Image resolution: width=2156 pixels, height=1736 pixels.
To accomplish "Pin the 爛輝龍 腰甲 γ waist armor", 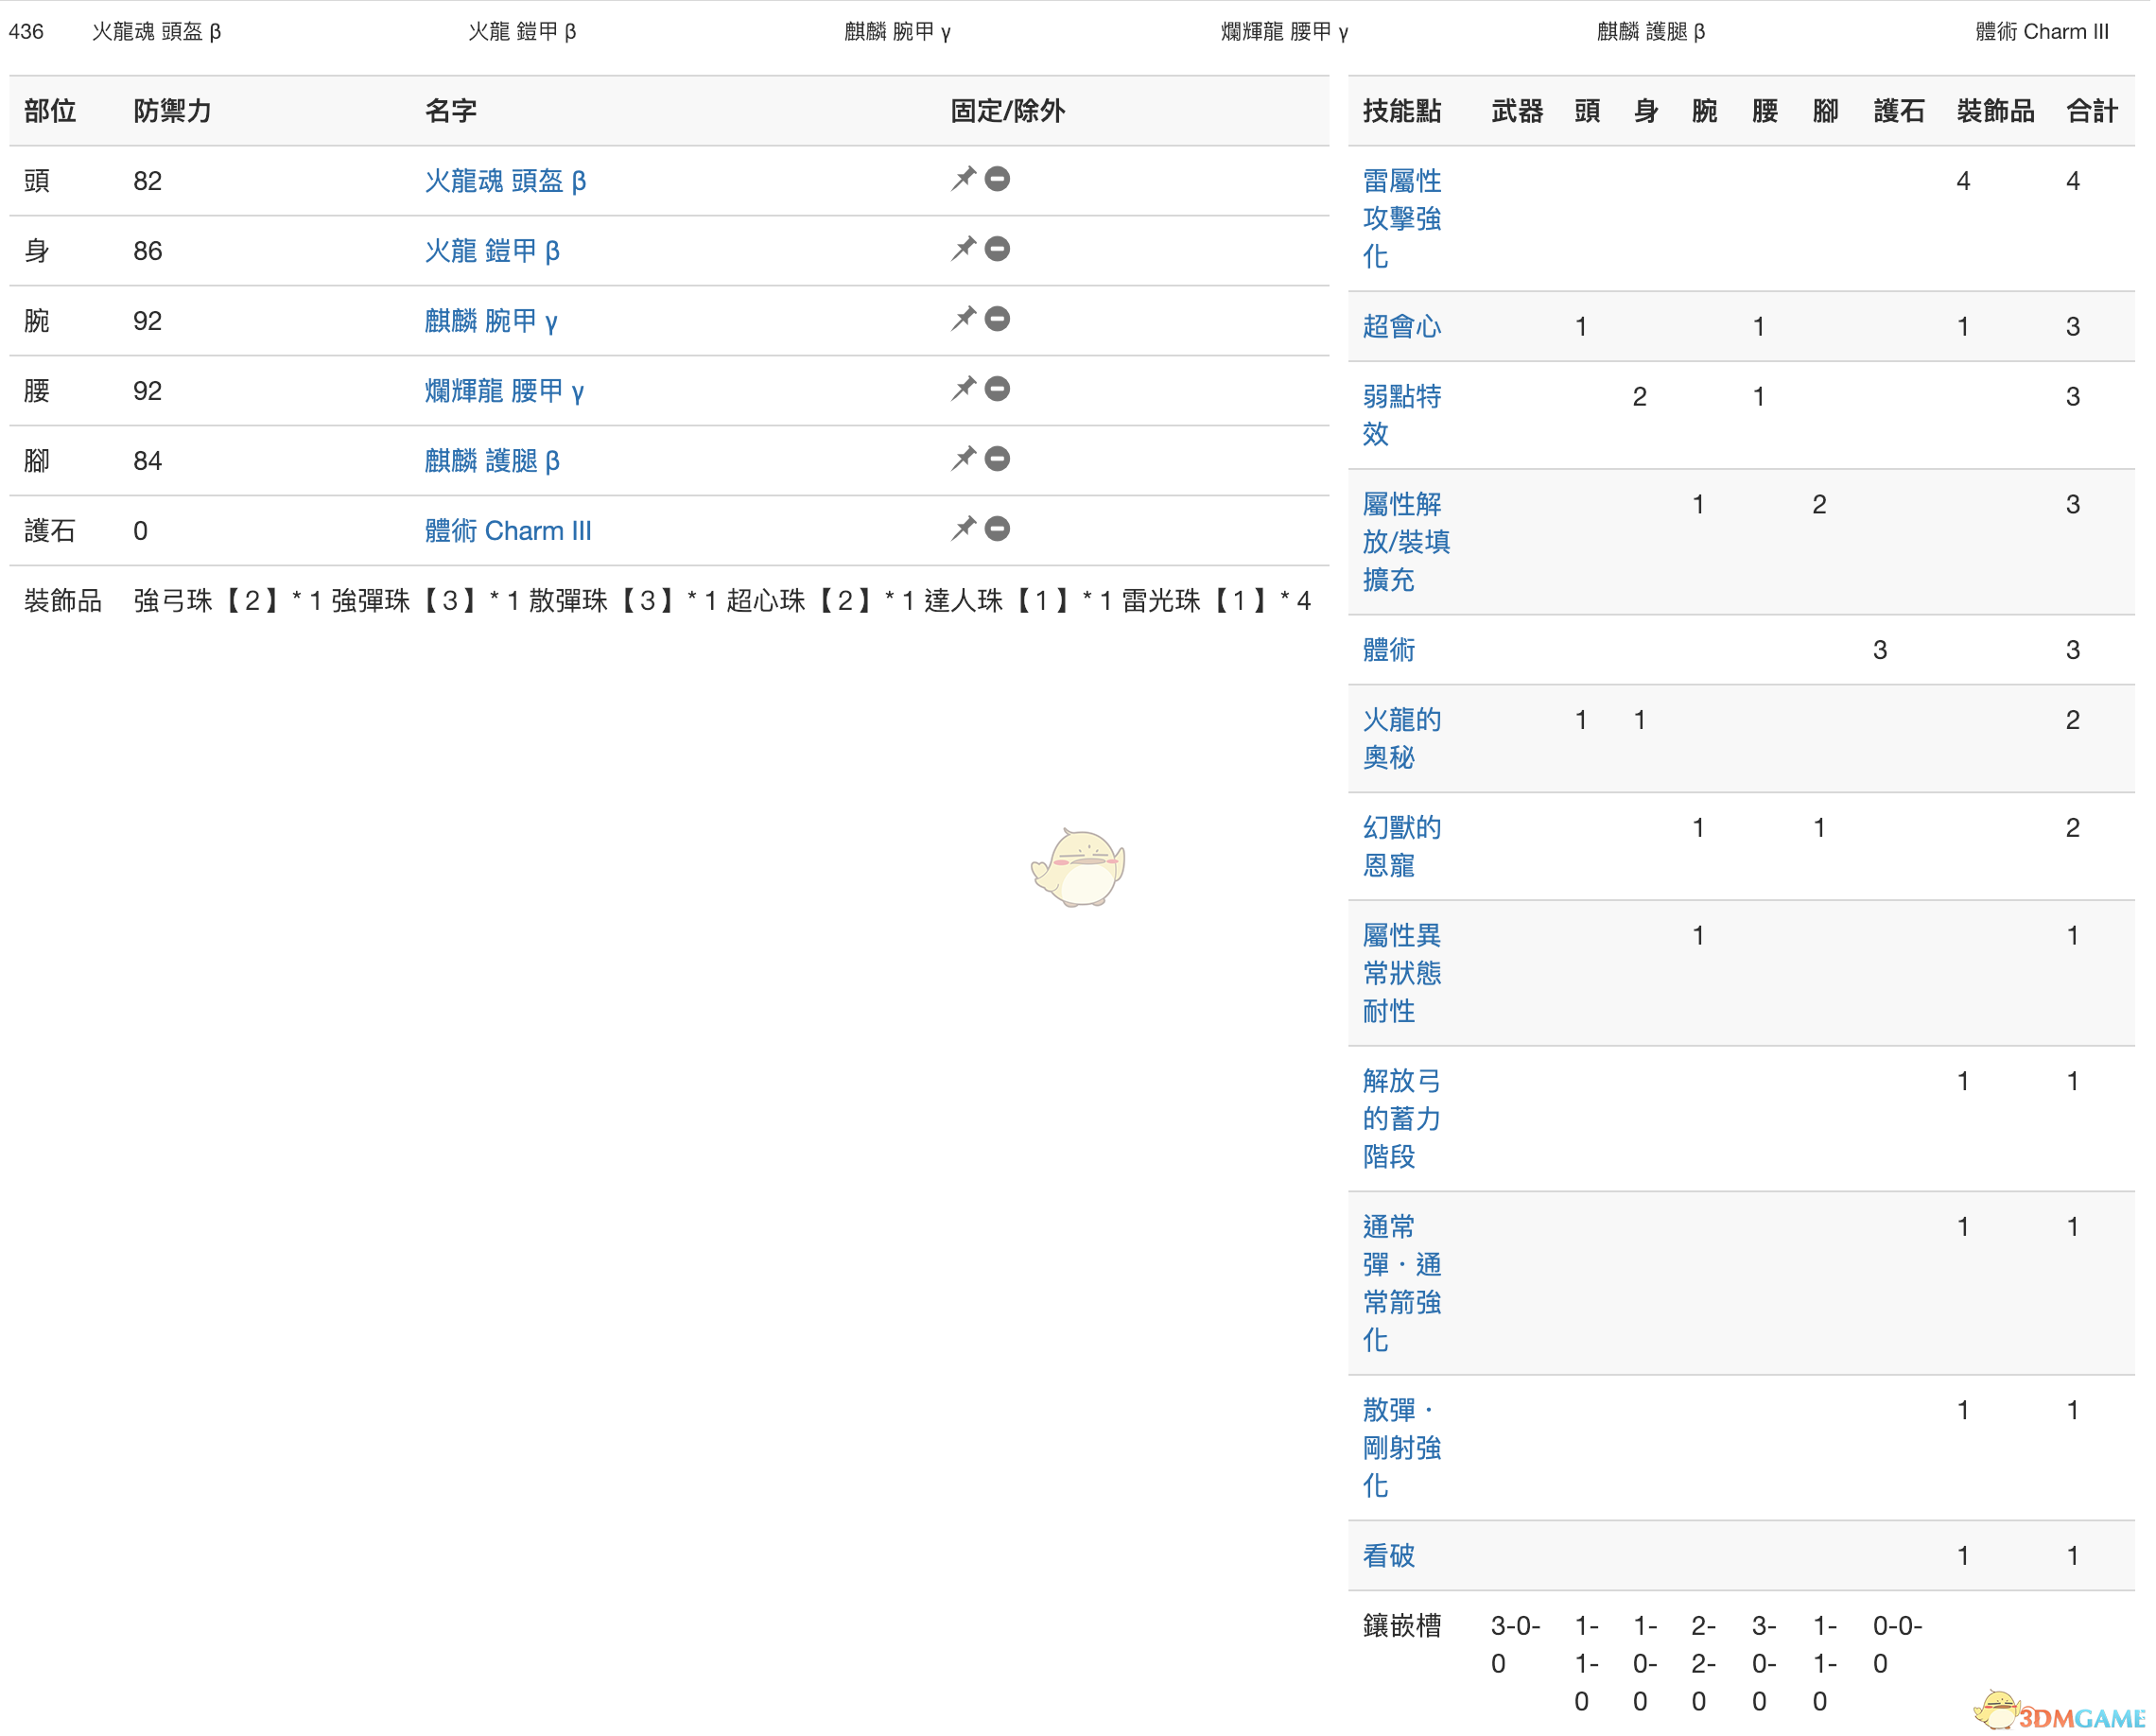I will (x=963, y=389).
